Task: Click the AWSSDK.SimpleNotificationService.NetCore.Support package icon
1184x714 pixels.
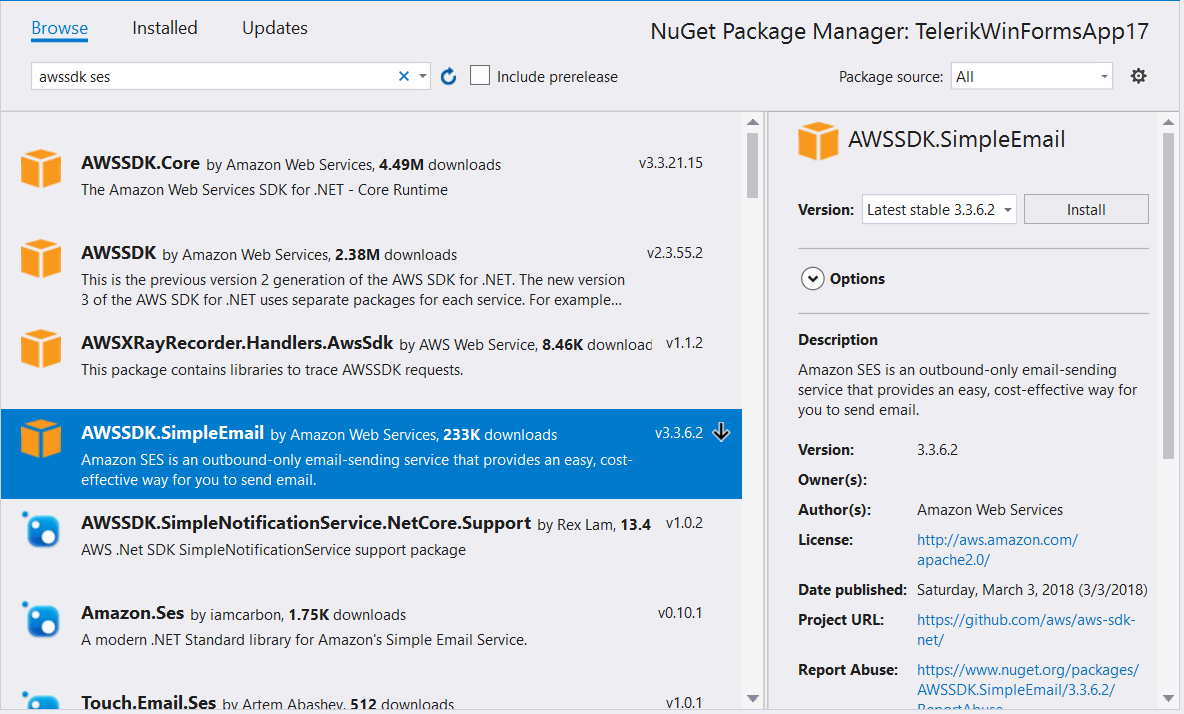Action: pyautogui.click(x=41, y=529)
